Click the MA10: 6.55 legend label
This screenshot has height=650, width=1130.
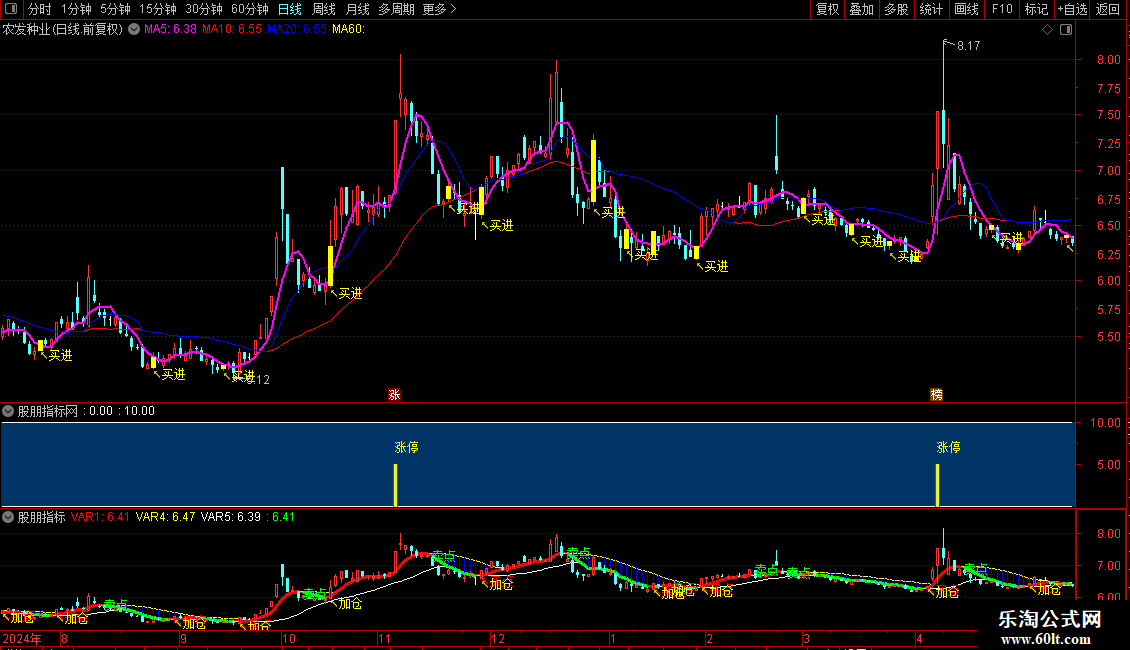[231, 29]
